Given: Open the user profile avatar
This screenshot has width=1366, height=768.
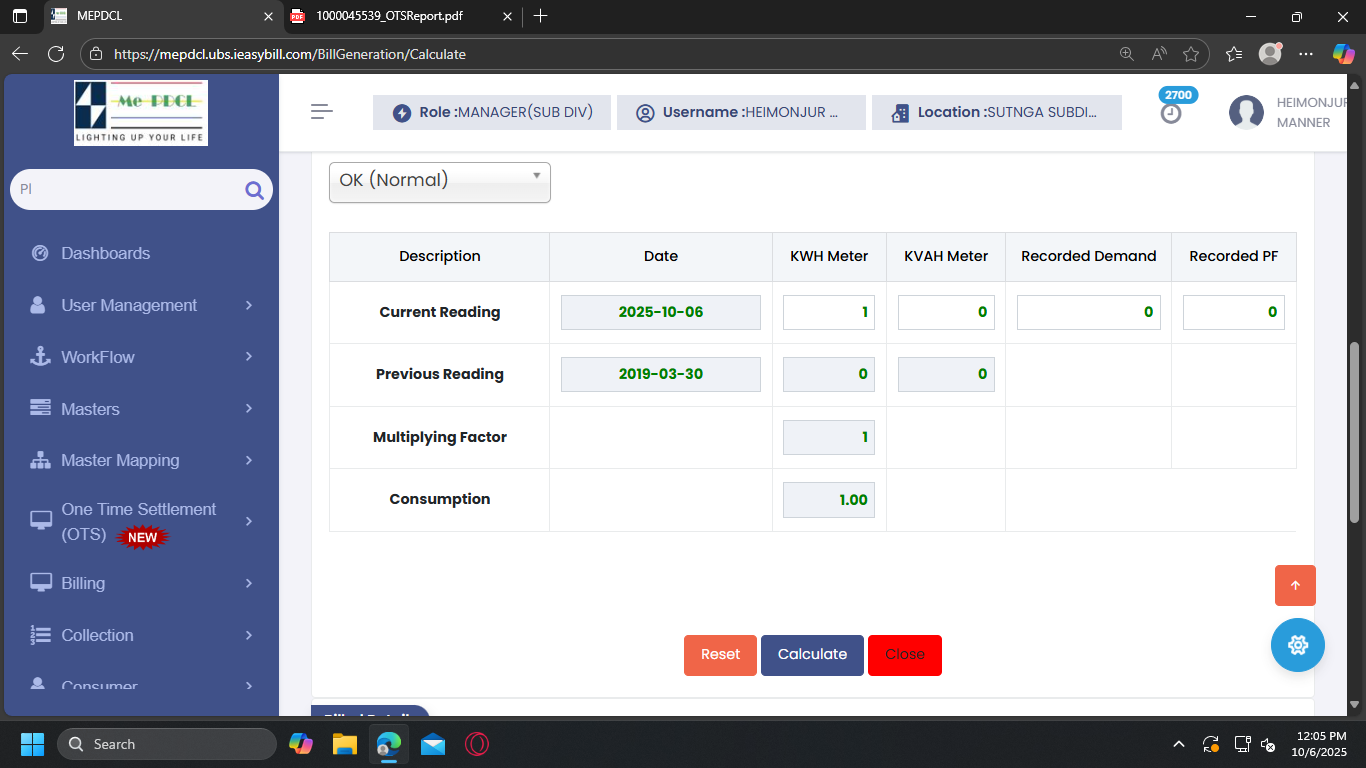Looking at the screenshot, I should 1246,112.
